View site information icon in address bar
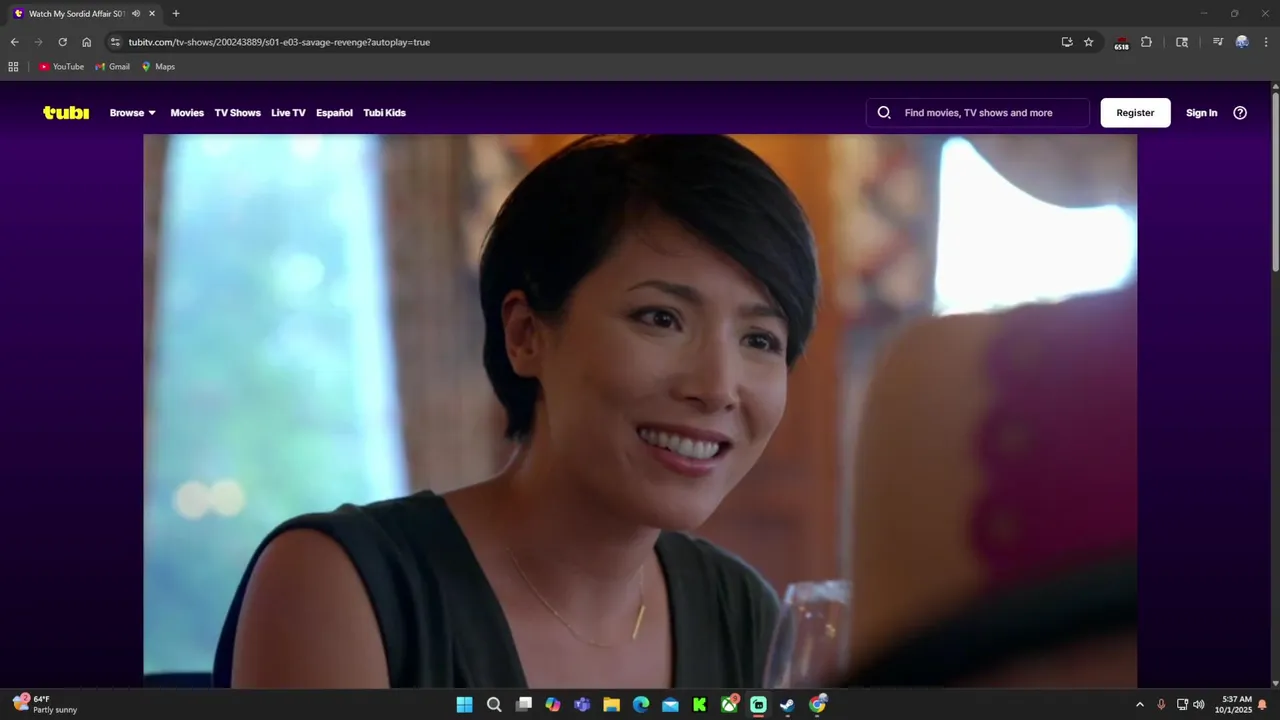This screenshot has width=1280, height=720. [115, 42]
